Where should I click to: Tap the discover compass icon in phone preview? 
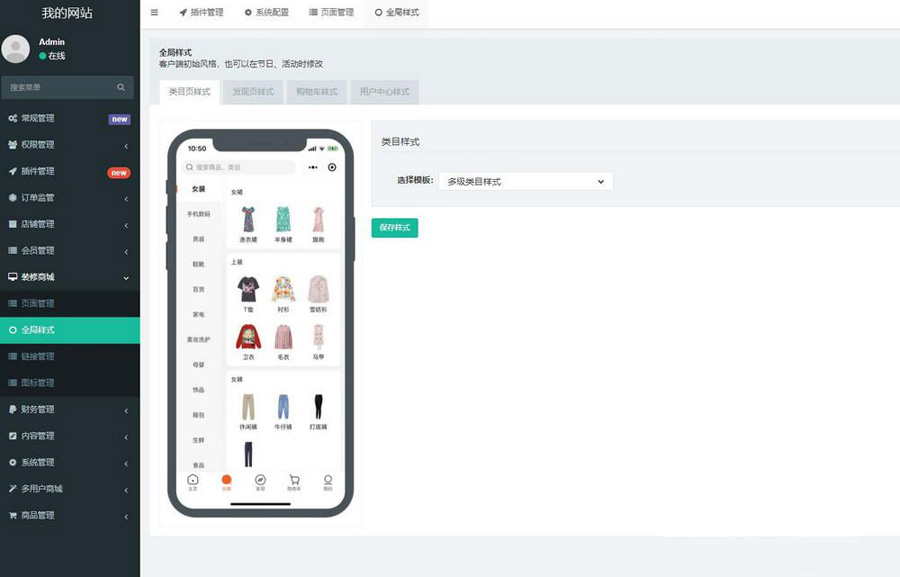point(260,481)
